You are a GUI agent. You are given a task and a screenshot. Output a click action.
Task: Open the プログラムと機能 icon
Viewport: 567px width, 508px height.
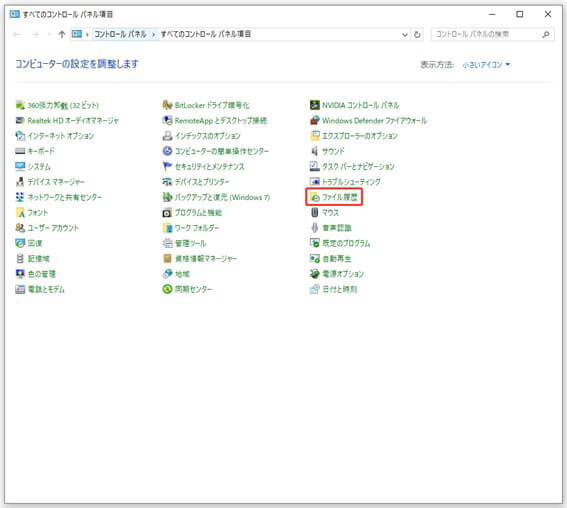167,213
